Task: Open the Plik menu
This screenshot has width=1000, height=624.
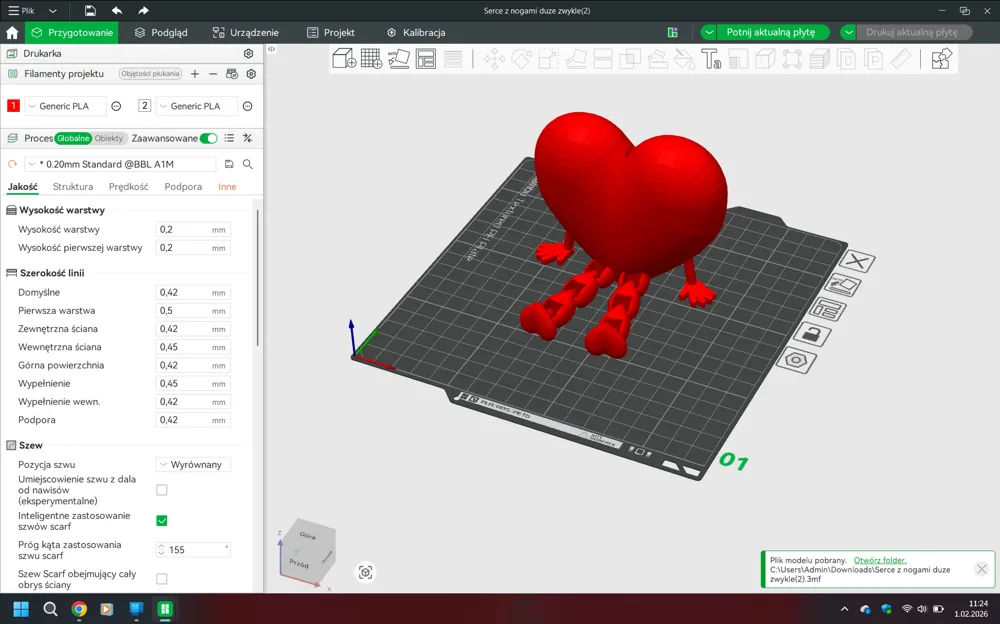Action: tap(21, 11)
